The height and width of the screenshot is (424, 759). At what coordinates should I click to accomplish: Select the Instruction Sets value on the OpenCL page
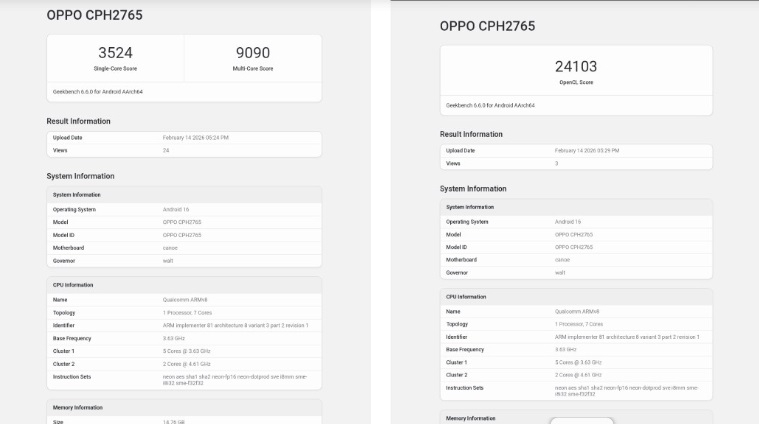[626, 391]
